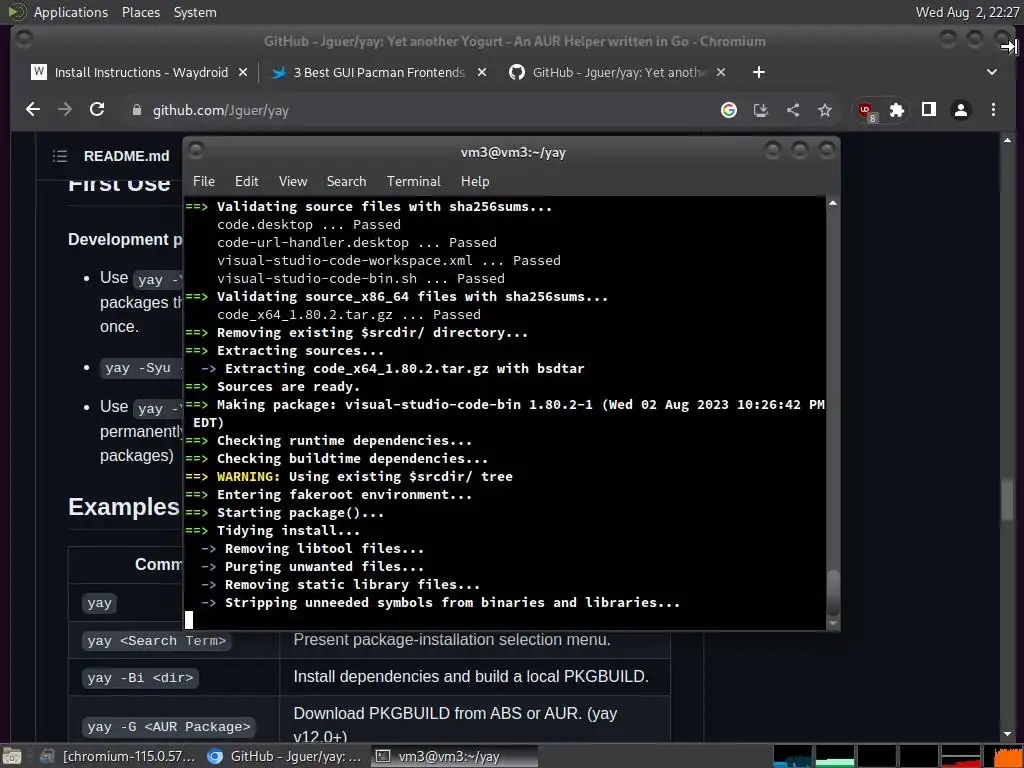The width and height of the screenshot is (1024, 768).
Task: Switch to Install Instructions - Waydroid tab
Action: [140, 72]
